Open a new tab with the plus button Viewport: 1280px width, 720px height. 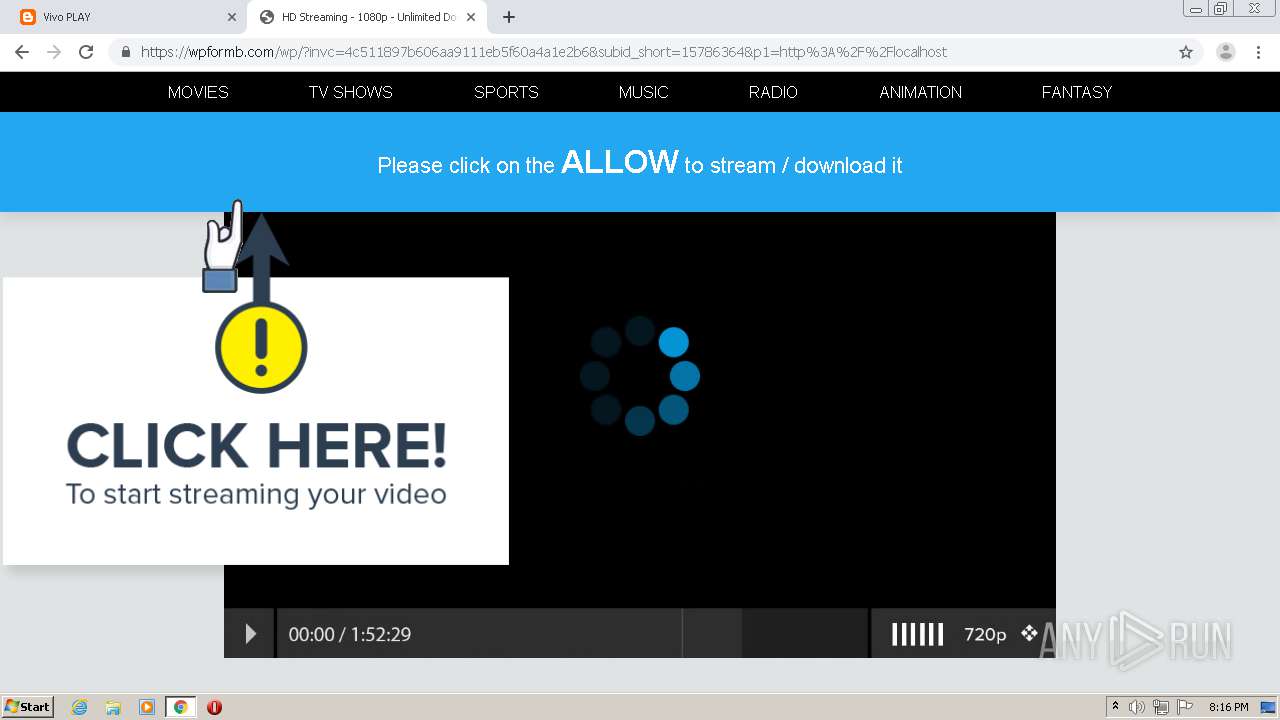click(509, 17)
